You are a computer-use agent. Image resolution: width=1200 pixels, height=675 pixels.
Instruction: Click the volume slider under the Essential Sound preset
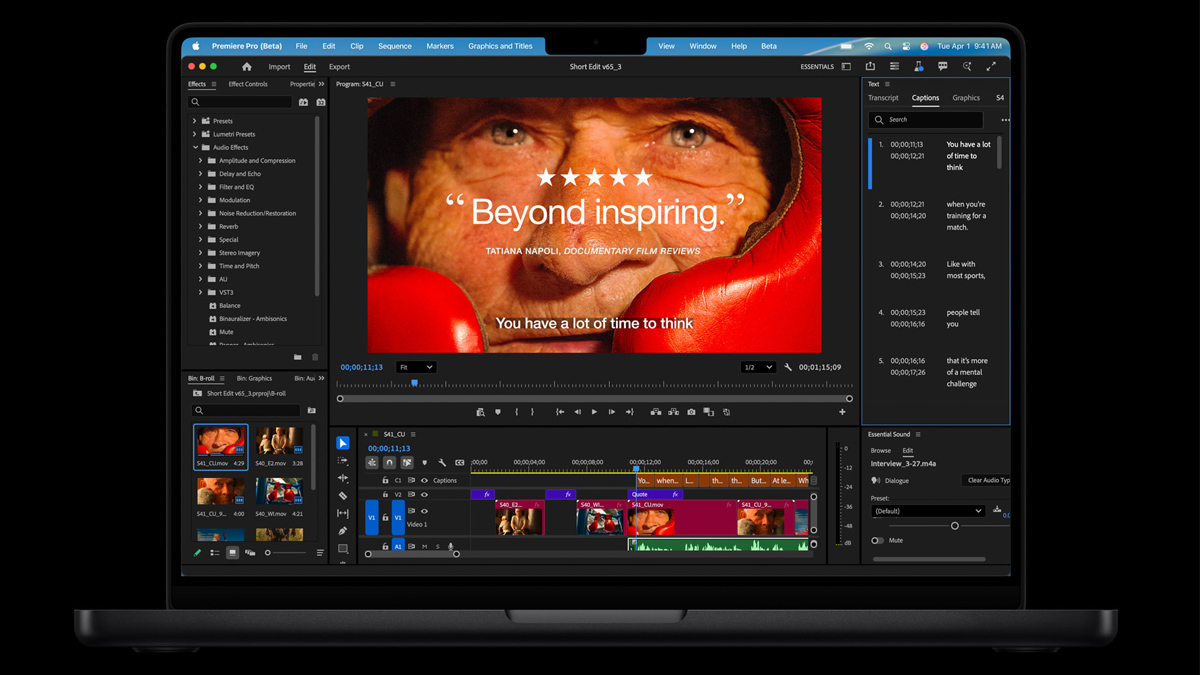tap(955, 525)
